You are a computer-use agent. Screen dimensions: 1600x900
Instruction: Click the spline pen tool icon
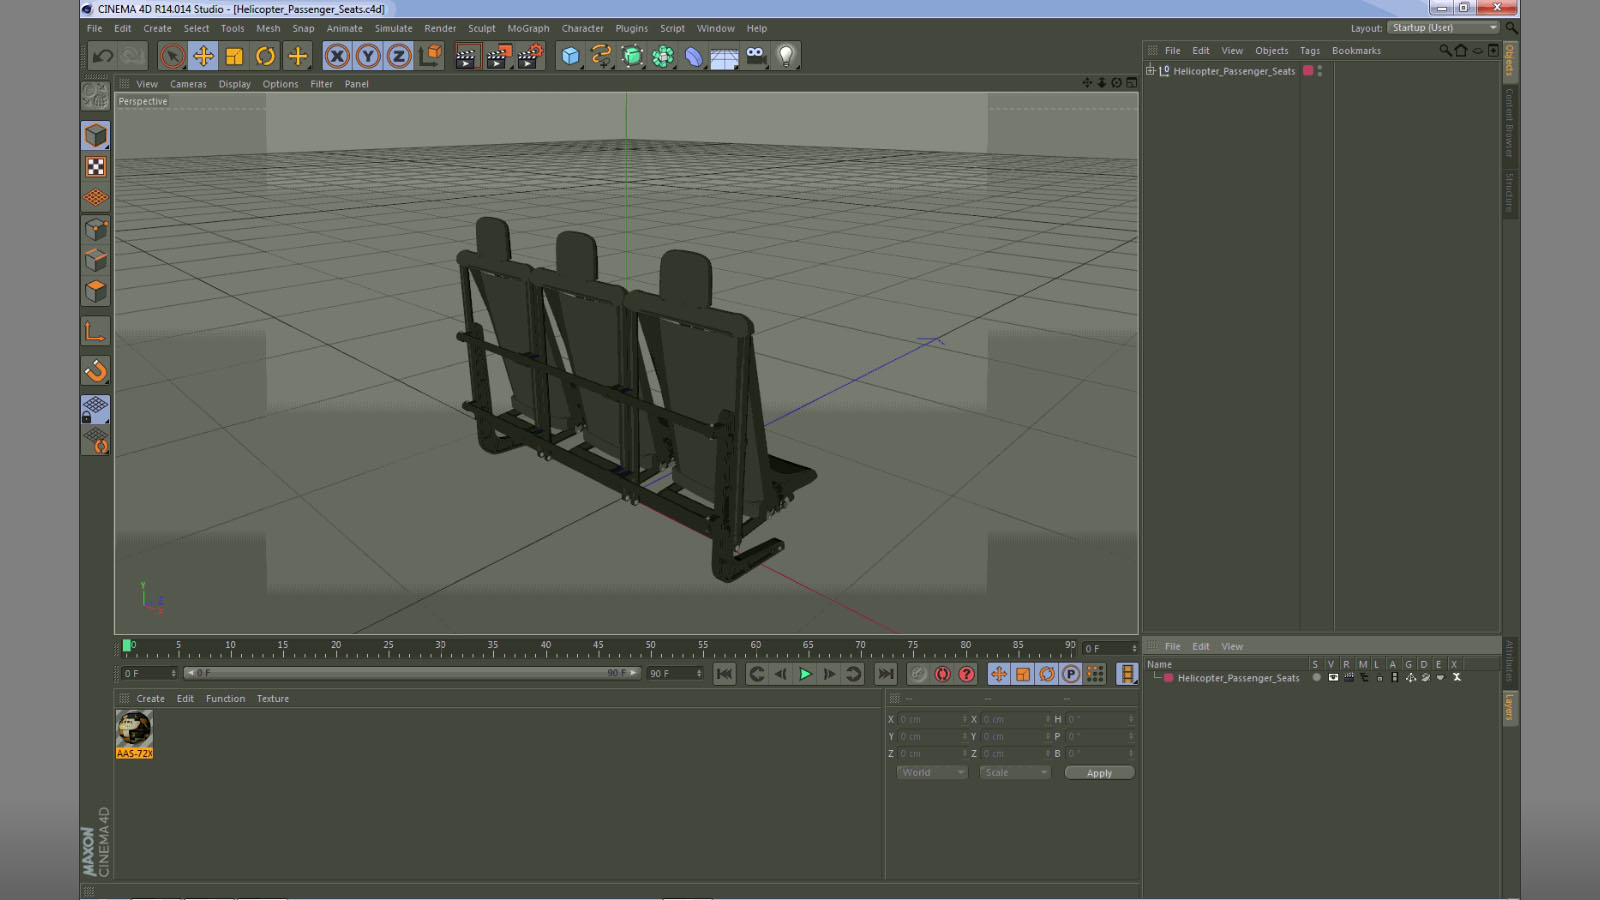point(601,56)
